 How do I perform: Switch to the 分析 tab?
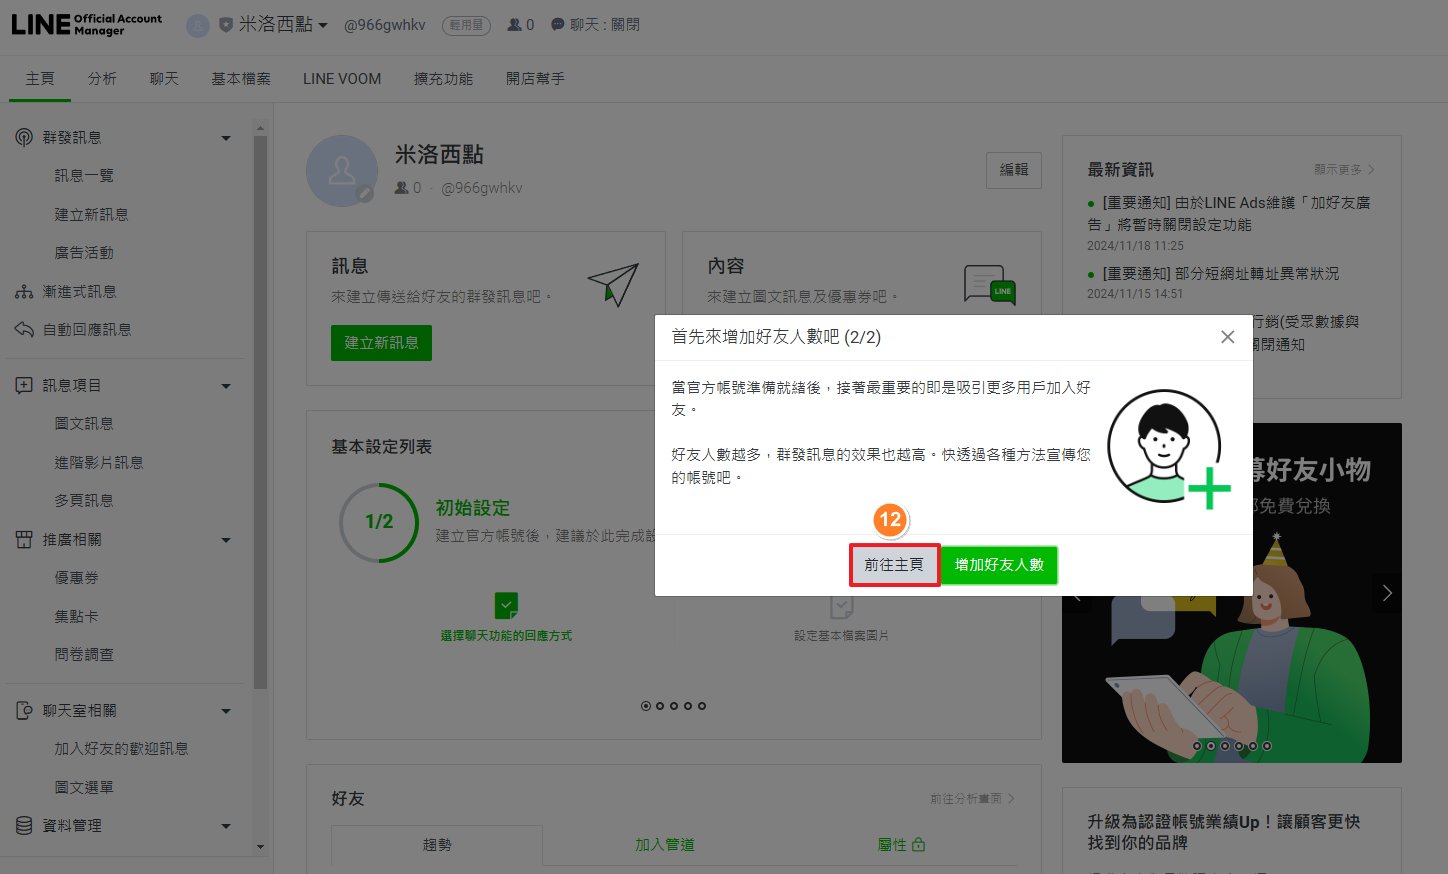[x=102, y=79]
